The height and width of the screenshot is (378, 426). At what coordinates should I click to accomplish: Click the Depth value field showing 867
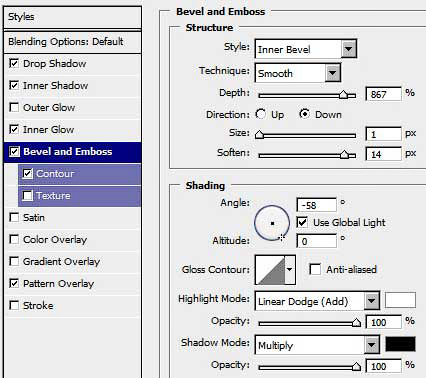383,94
